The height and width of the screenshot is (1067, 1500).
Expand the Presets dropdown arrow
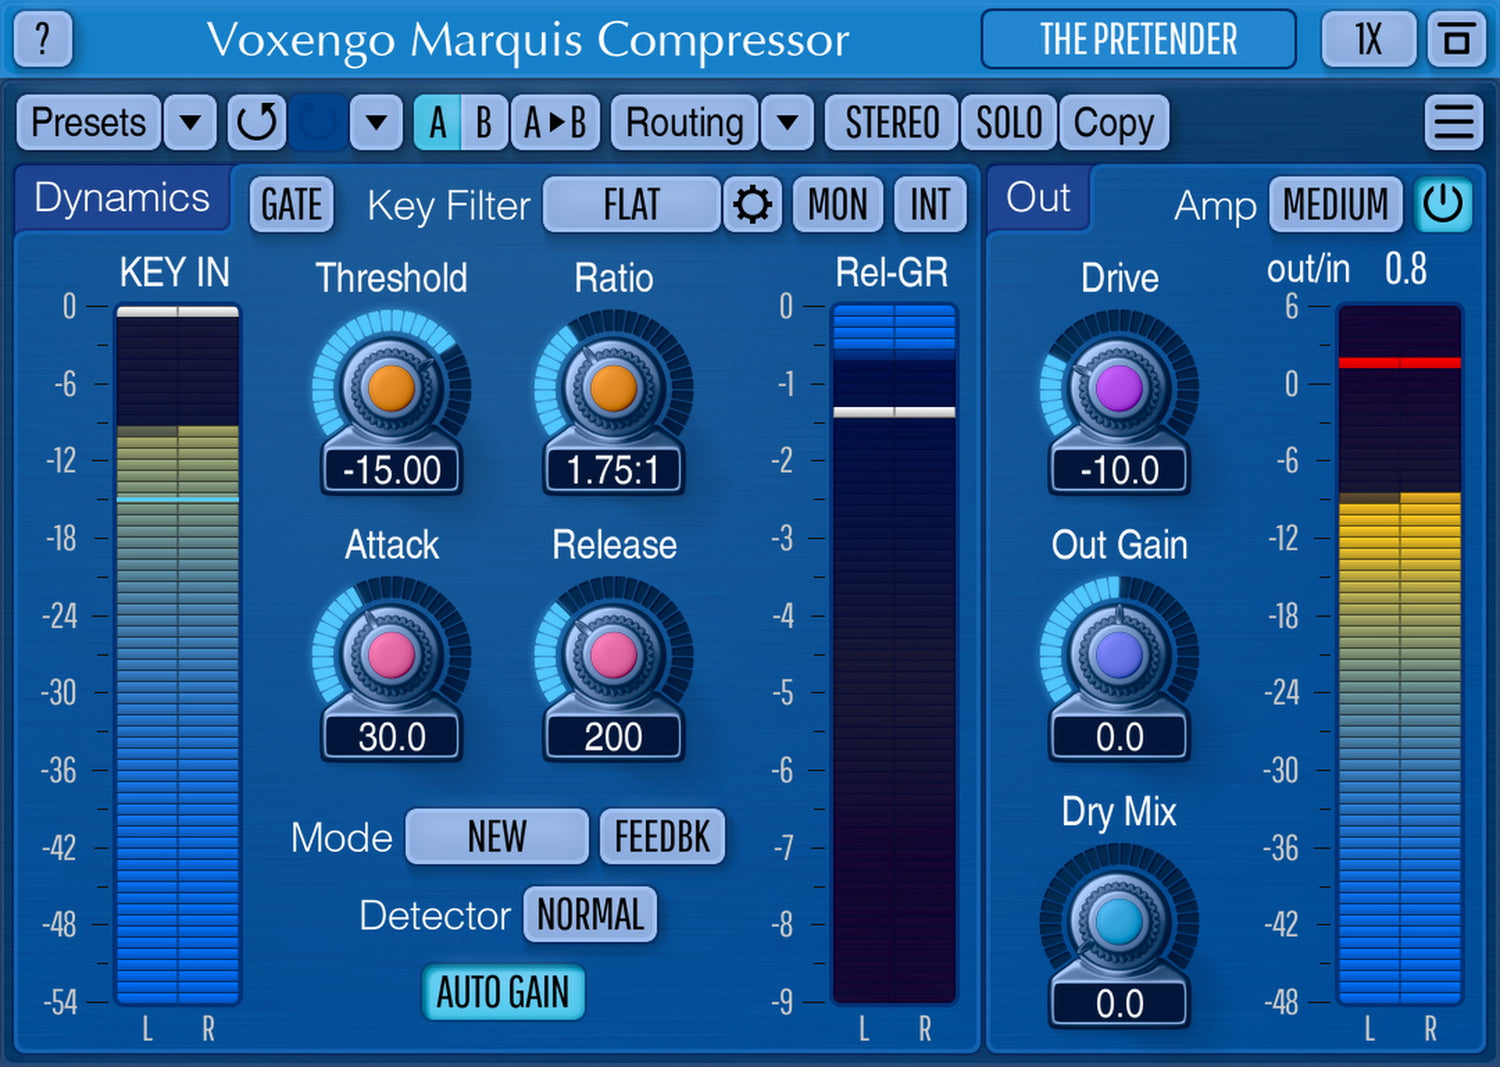(x=190, y=123)
